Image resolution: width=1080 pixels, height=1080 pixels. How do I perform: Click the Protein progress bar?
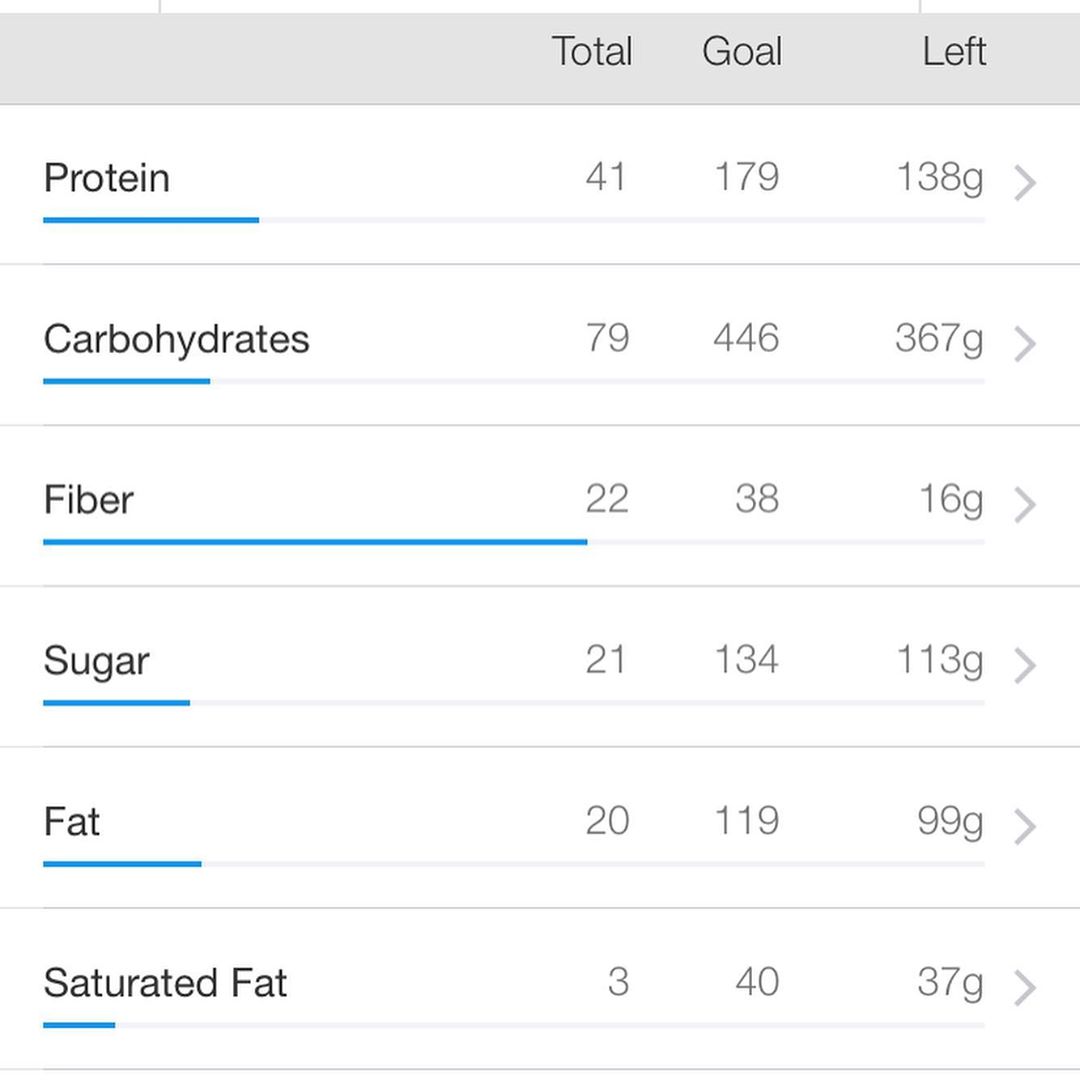(x=514, y=220)
